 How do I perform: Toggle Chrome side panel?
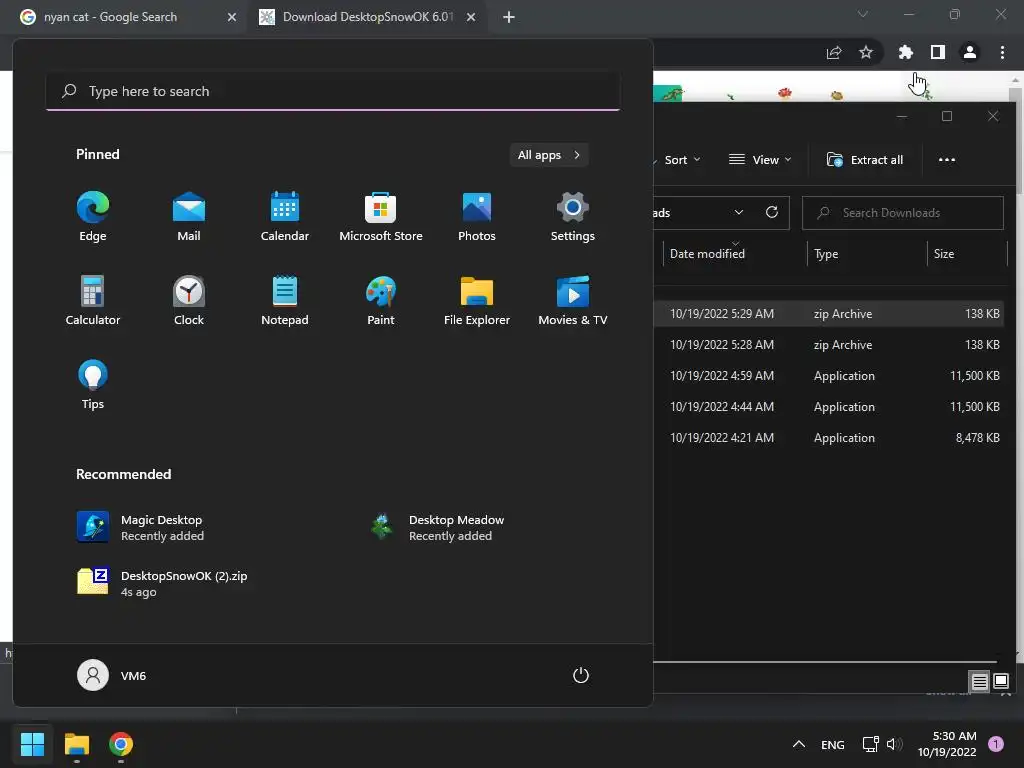(x=937, y=52)
